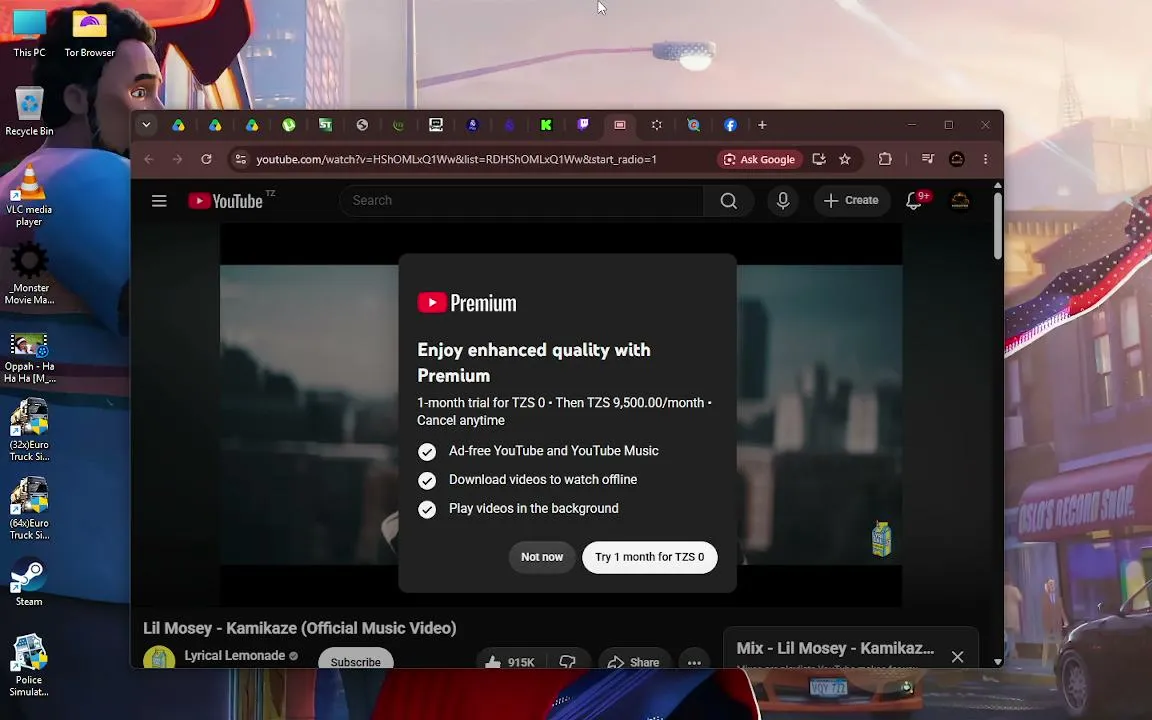Click the page vertical scrollbar thumb
Screen dimensions: 1152x720
point(998,225)
